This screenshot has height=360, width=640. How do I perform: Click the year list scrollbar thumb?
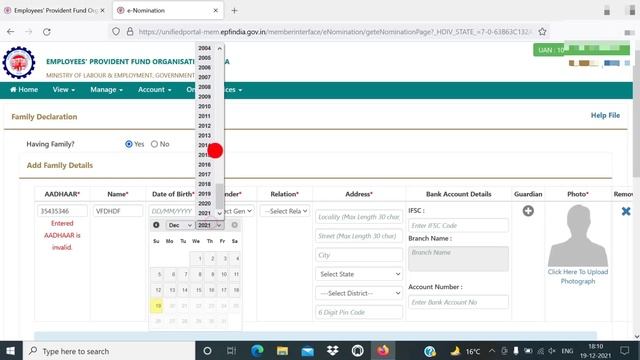[x=220, y=196]
